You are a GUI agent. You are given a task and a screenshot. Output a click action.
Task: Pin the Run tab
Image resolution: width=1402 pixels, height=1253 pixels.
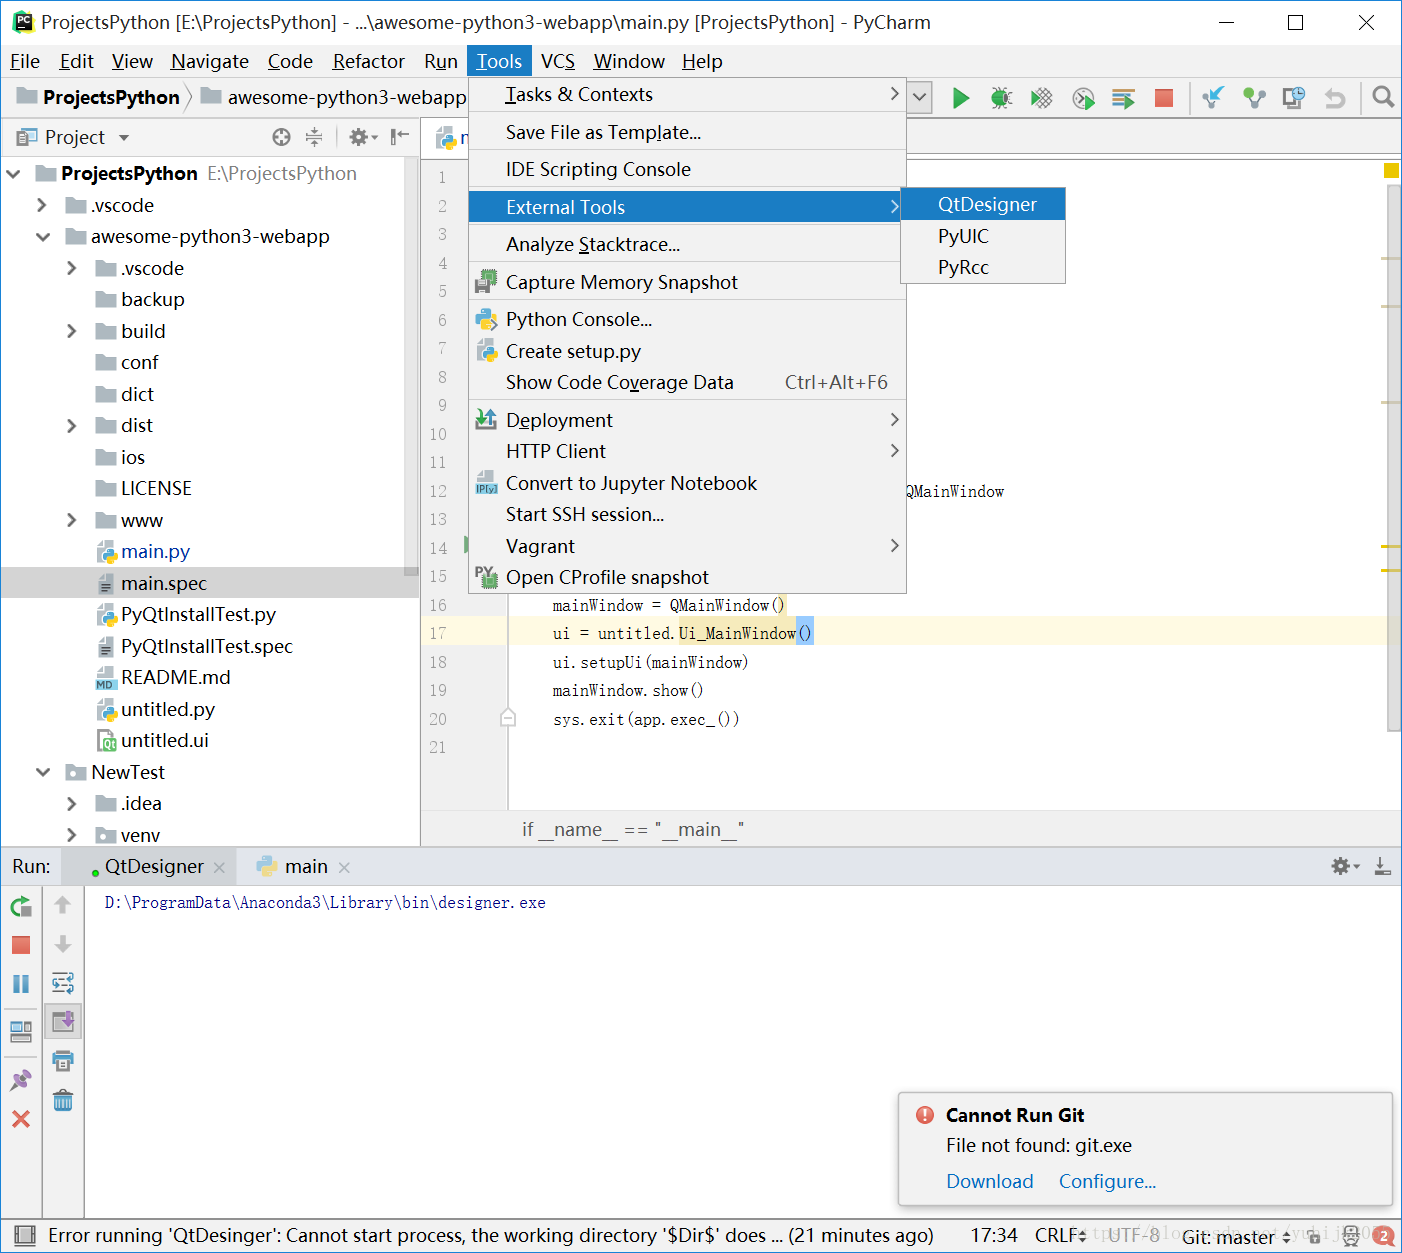coord(21,1080)
